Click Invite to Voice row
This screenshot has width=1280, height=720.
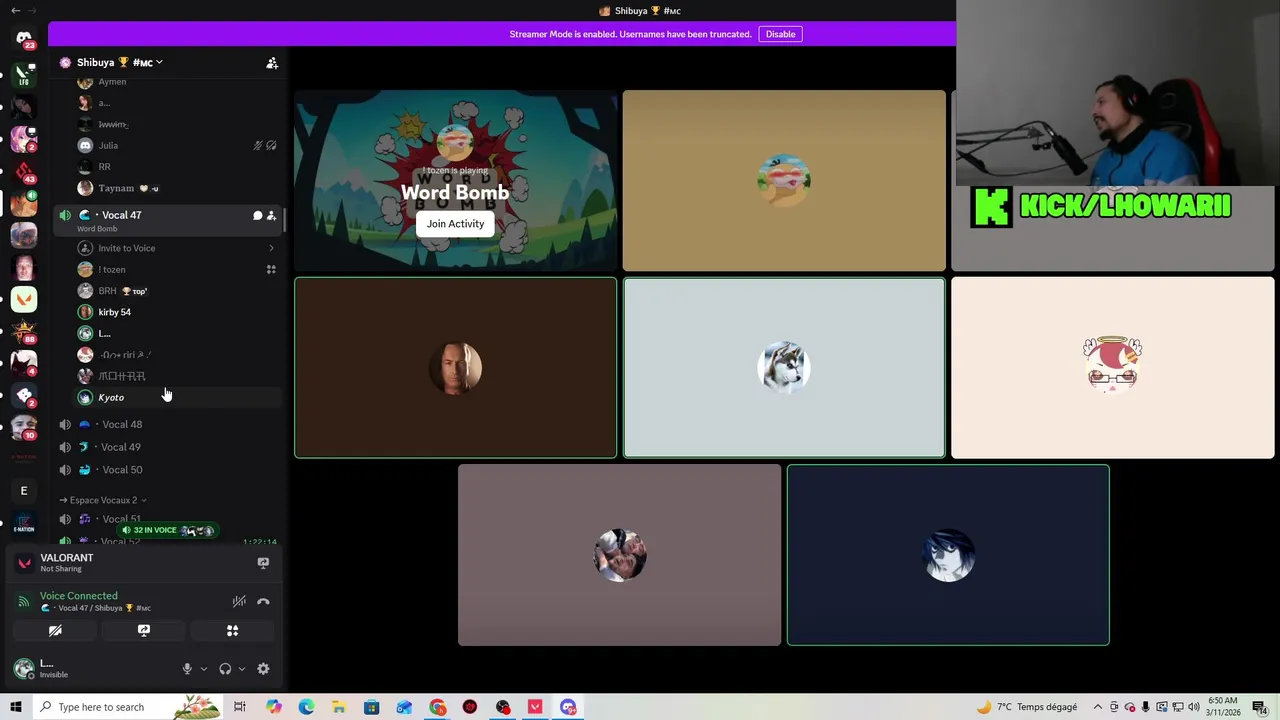175,248
